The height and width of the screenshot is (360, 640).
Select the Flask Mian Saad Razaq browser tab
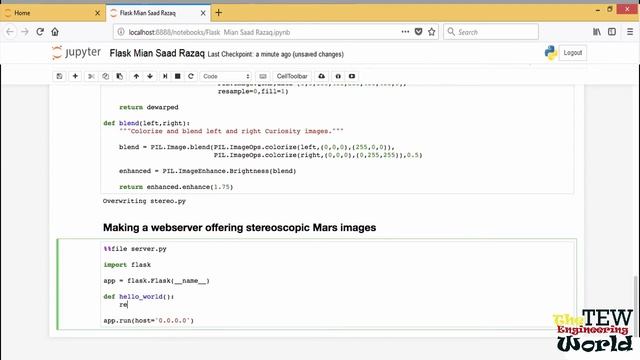tap(157, 13)
